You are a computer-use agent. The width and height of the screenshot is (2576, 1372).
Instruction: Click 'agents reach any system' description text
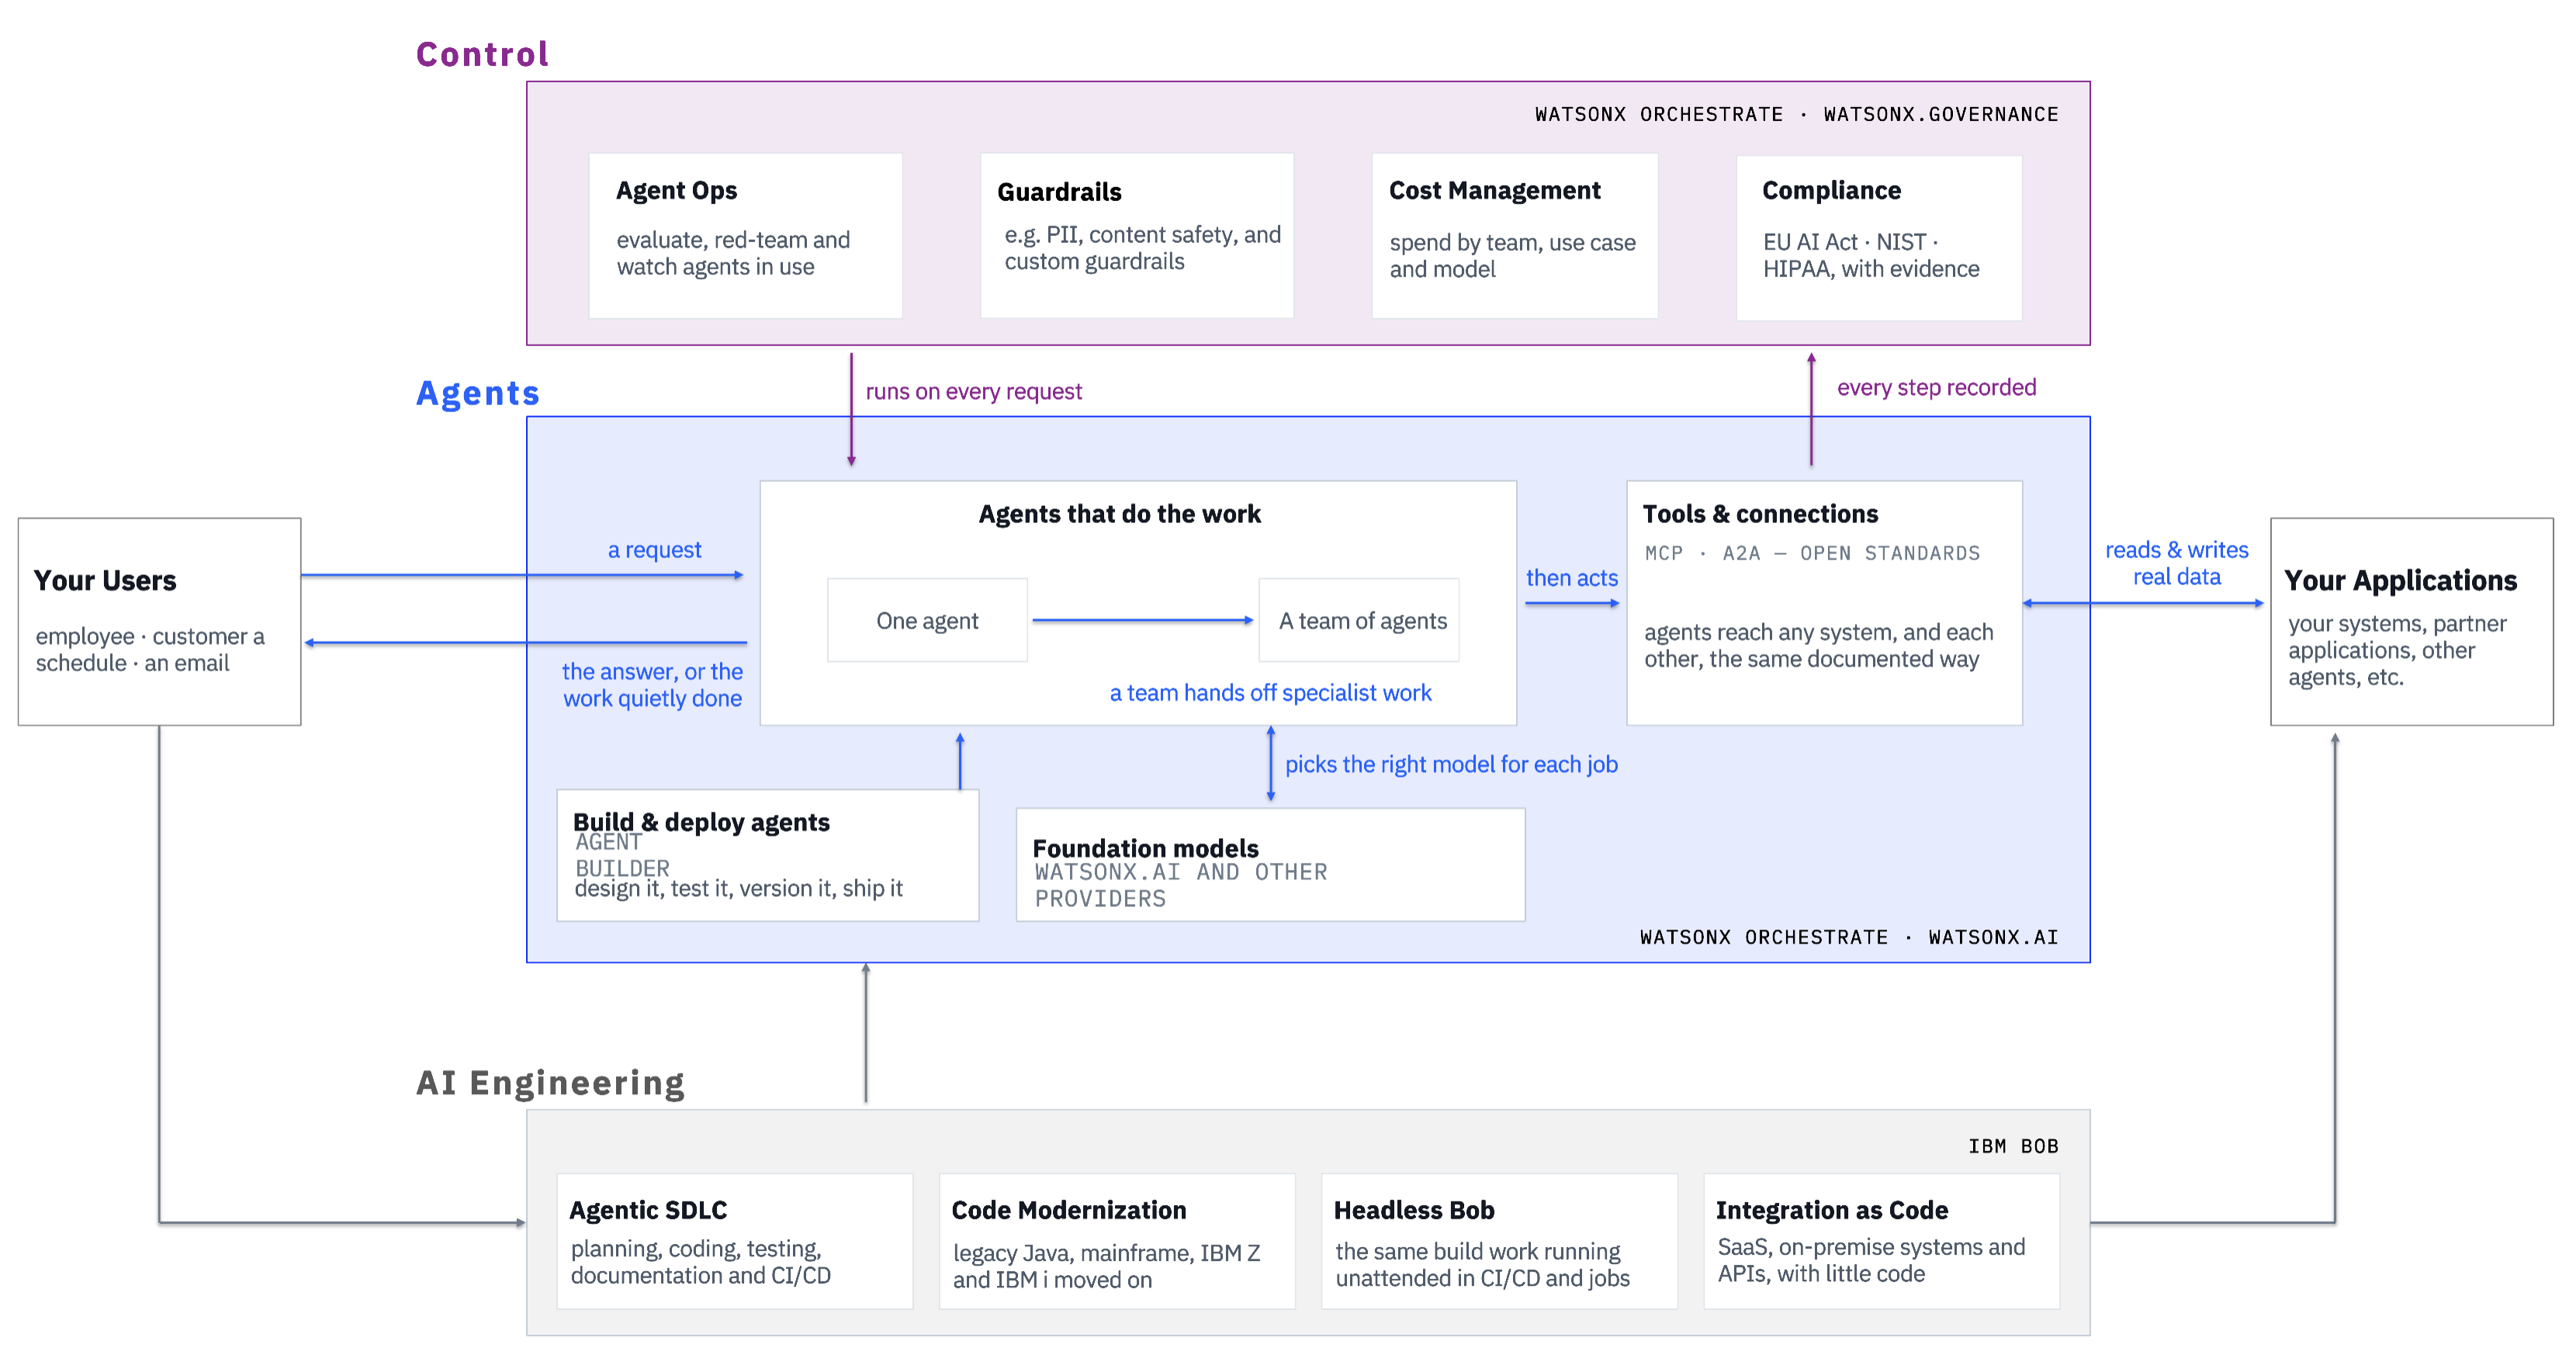point(1818,645)
